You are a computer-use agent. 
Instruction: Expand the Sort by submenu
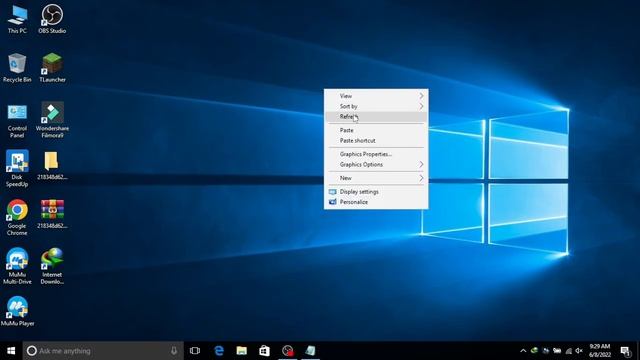click(x=376, y=106)
